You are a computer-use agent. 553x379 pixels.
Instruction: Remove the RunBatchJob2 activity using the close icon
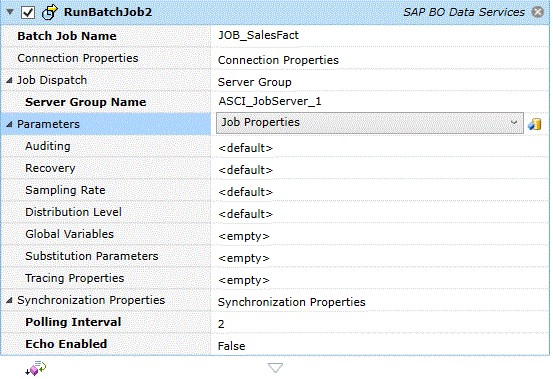tap(538, 12)
